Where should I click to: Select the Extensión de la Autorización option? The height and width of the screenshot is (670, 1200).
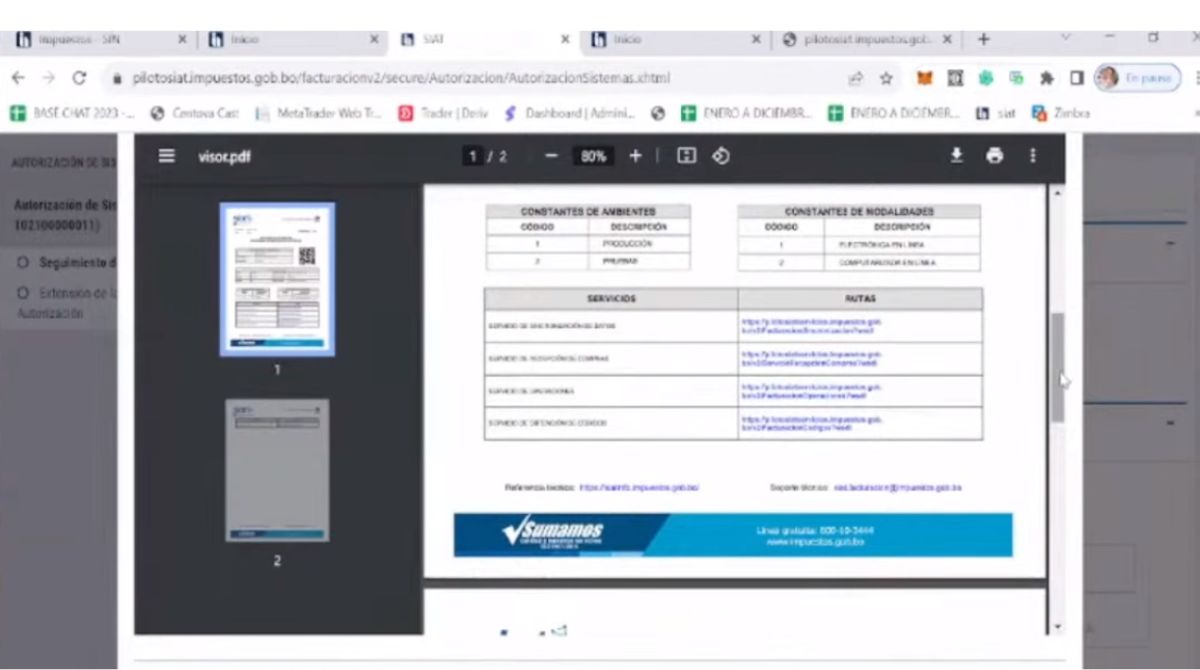point(22,294)
